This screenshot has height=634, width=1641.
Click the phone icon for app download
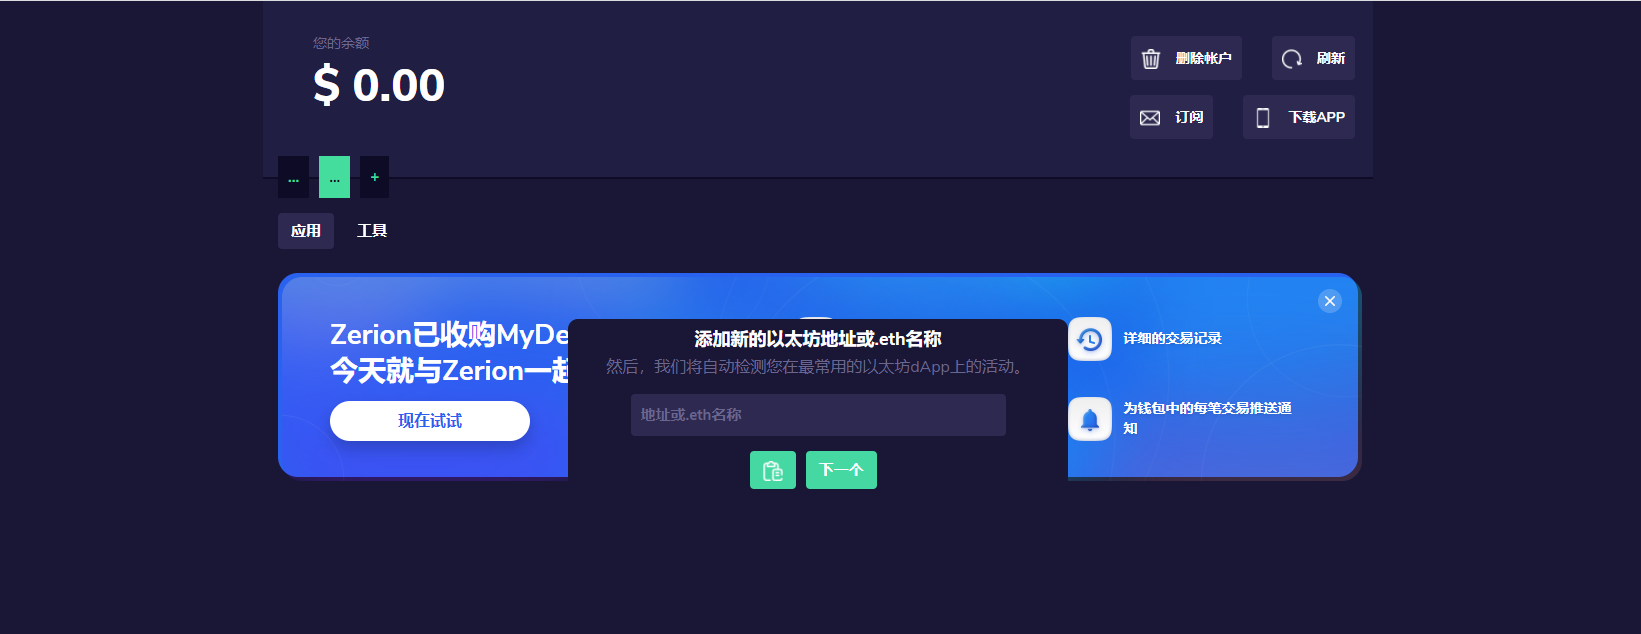click(x=1263, y=118)
